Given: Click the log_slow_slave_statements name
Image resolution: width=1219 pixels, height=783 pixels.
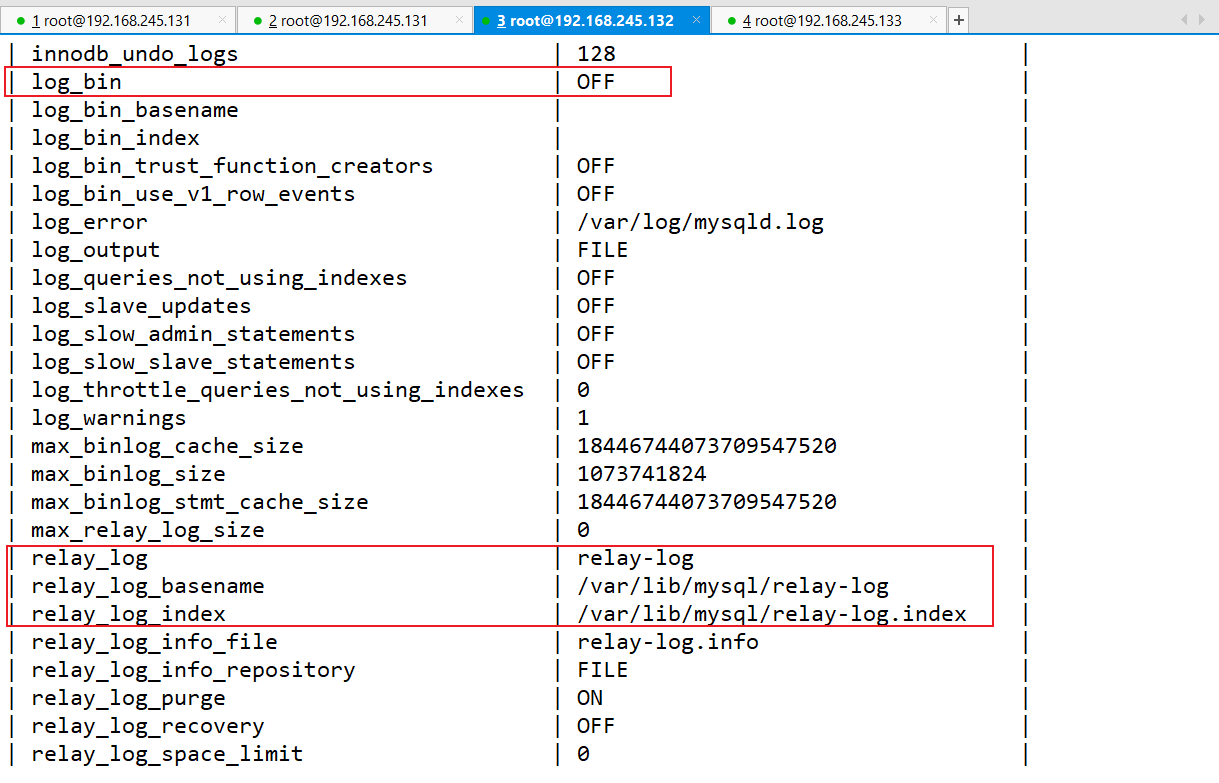Looking at the screenshot, I should 193,362.
